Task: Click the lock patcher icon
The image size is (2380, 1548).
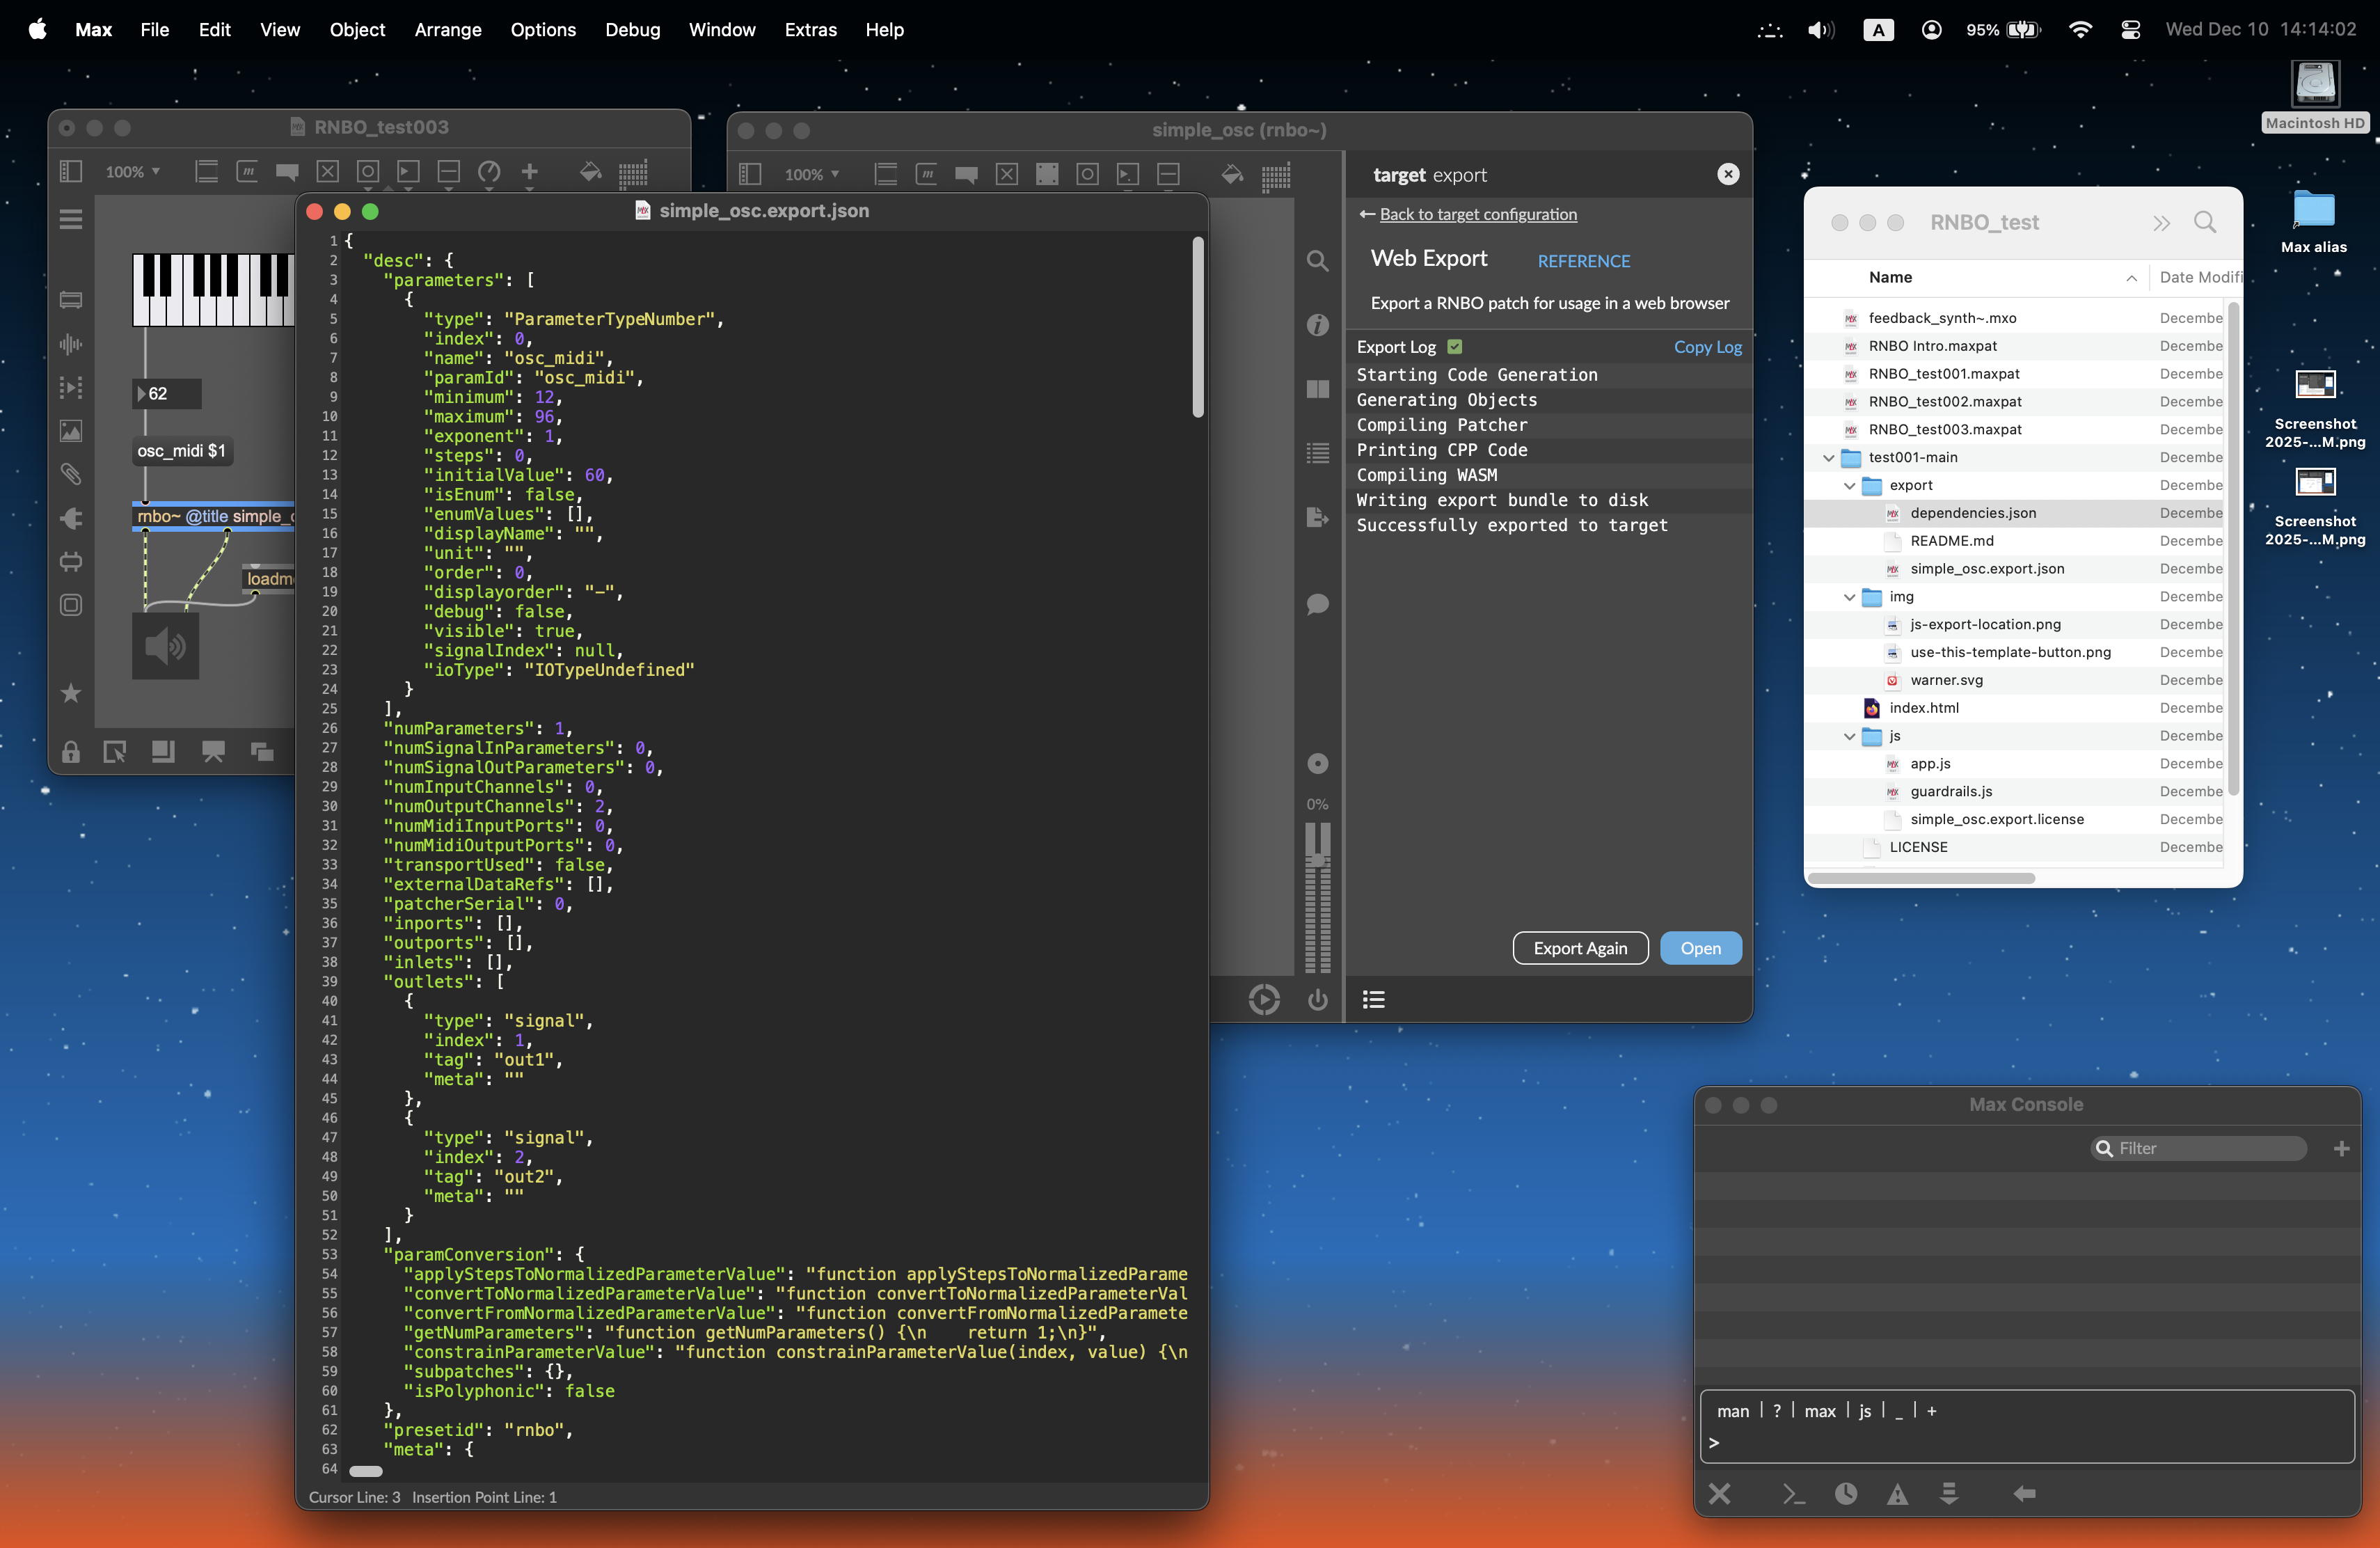Action: (x=71, y=752)
